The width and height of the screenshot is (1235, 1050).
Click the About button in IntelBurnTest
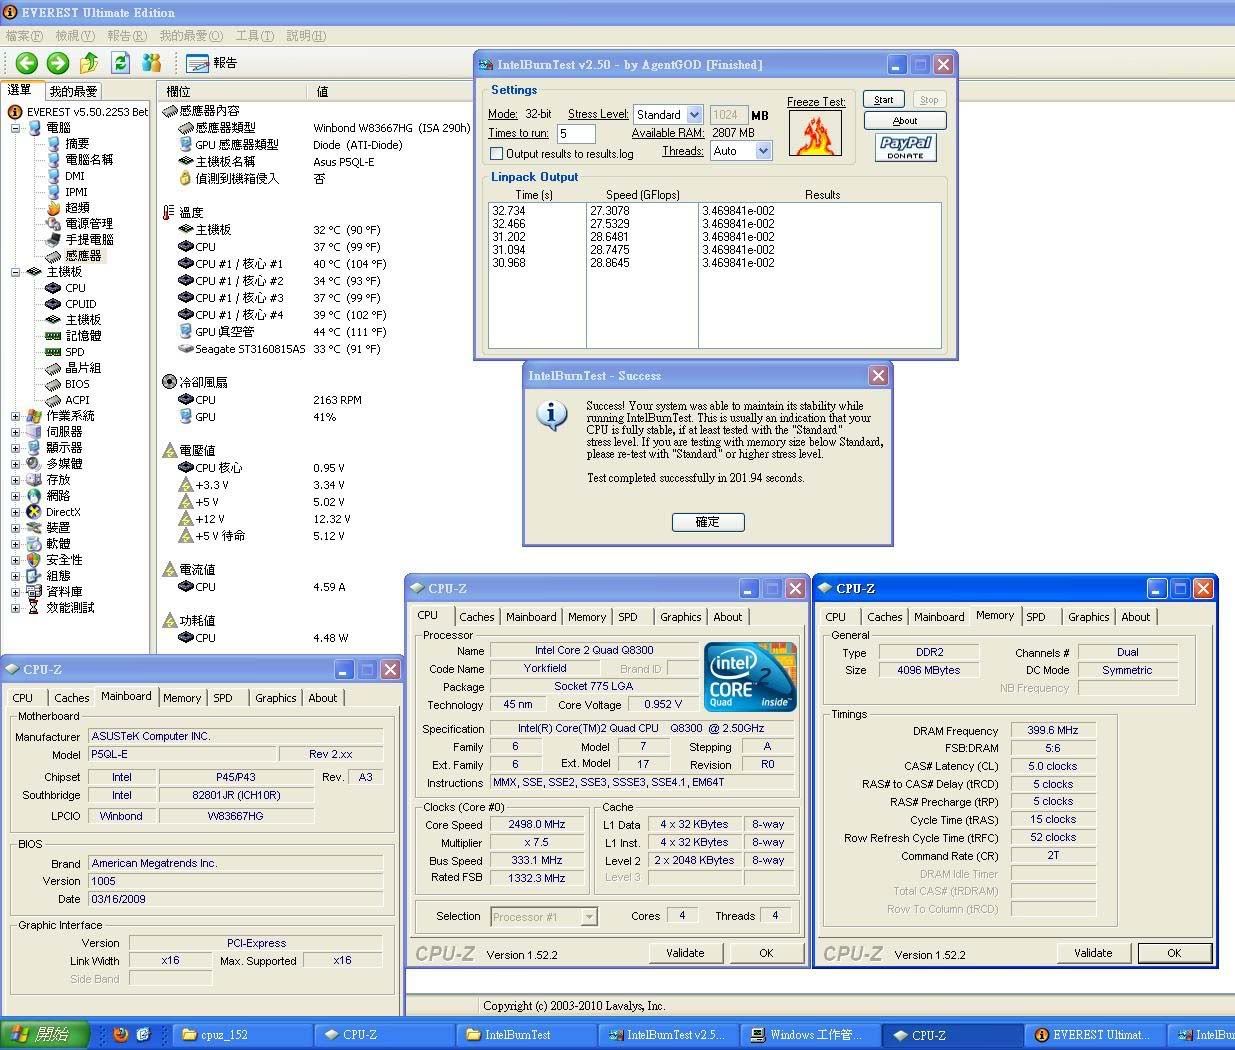click(x=905, y=121)
